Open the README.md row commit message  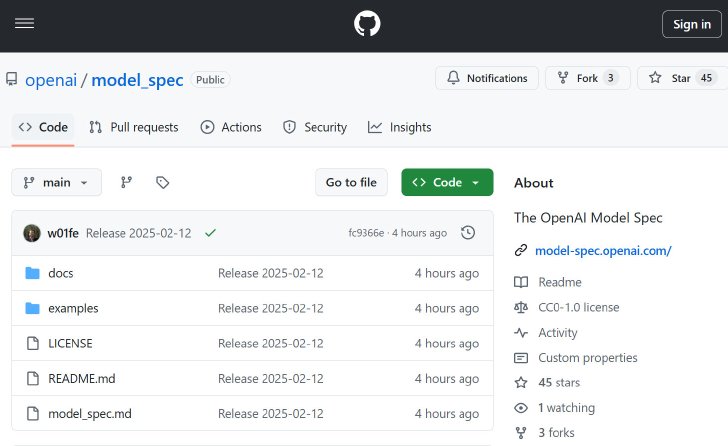coord(271,379)
